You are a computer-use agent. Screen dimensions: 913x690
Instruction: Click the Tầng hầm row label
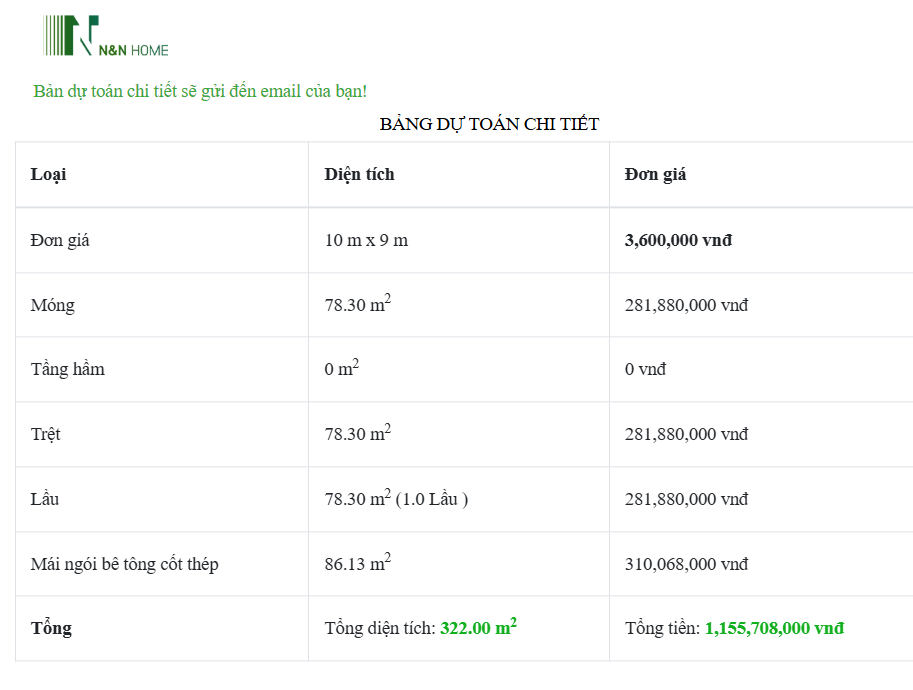68,369
